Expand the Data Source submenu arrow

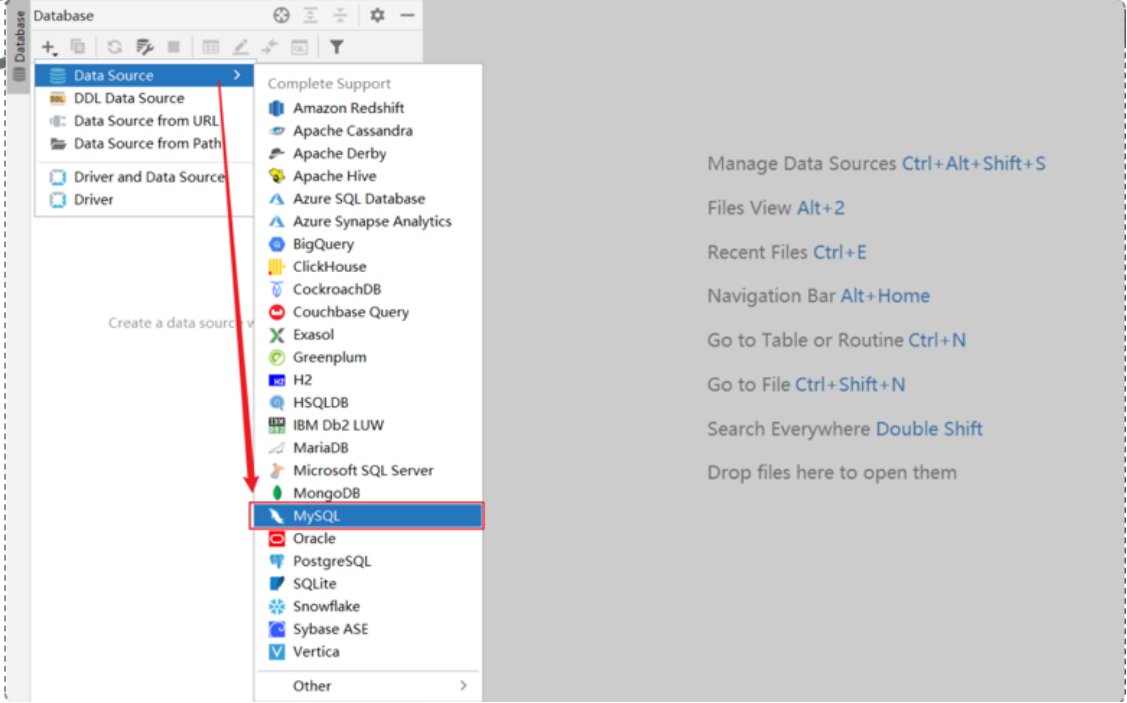coord(237,75)
